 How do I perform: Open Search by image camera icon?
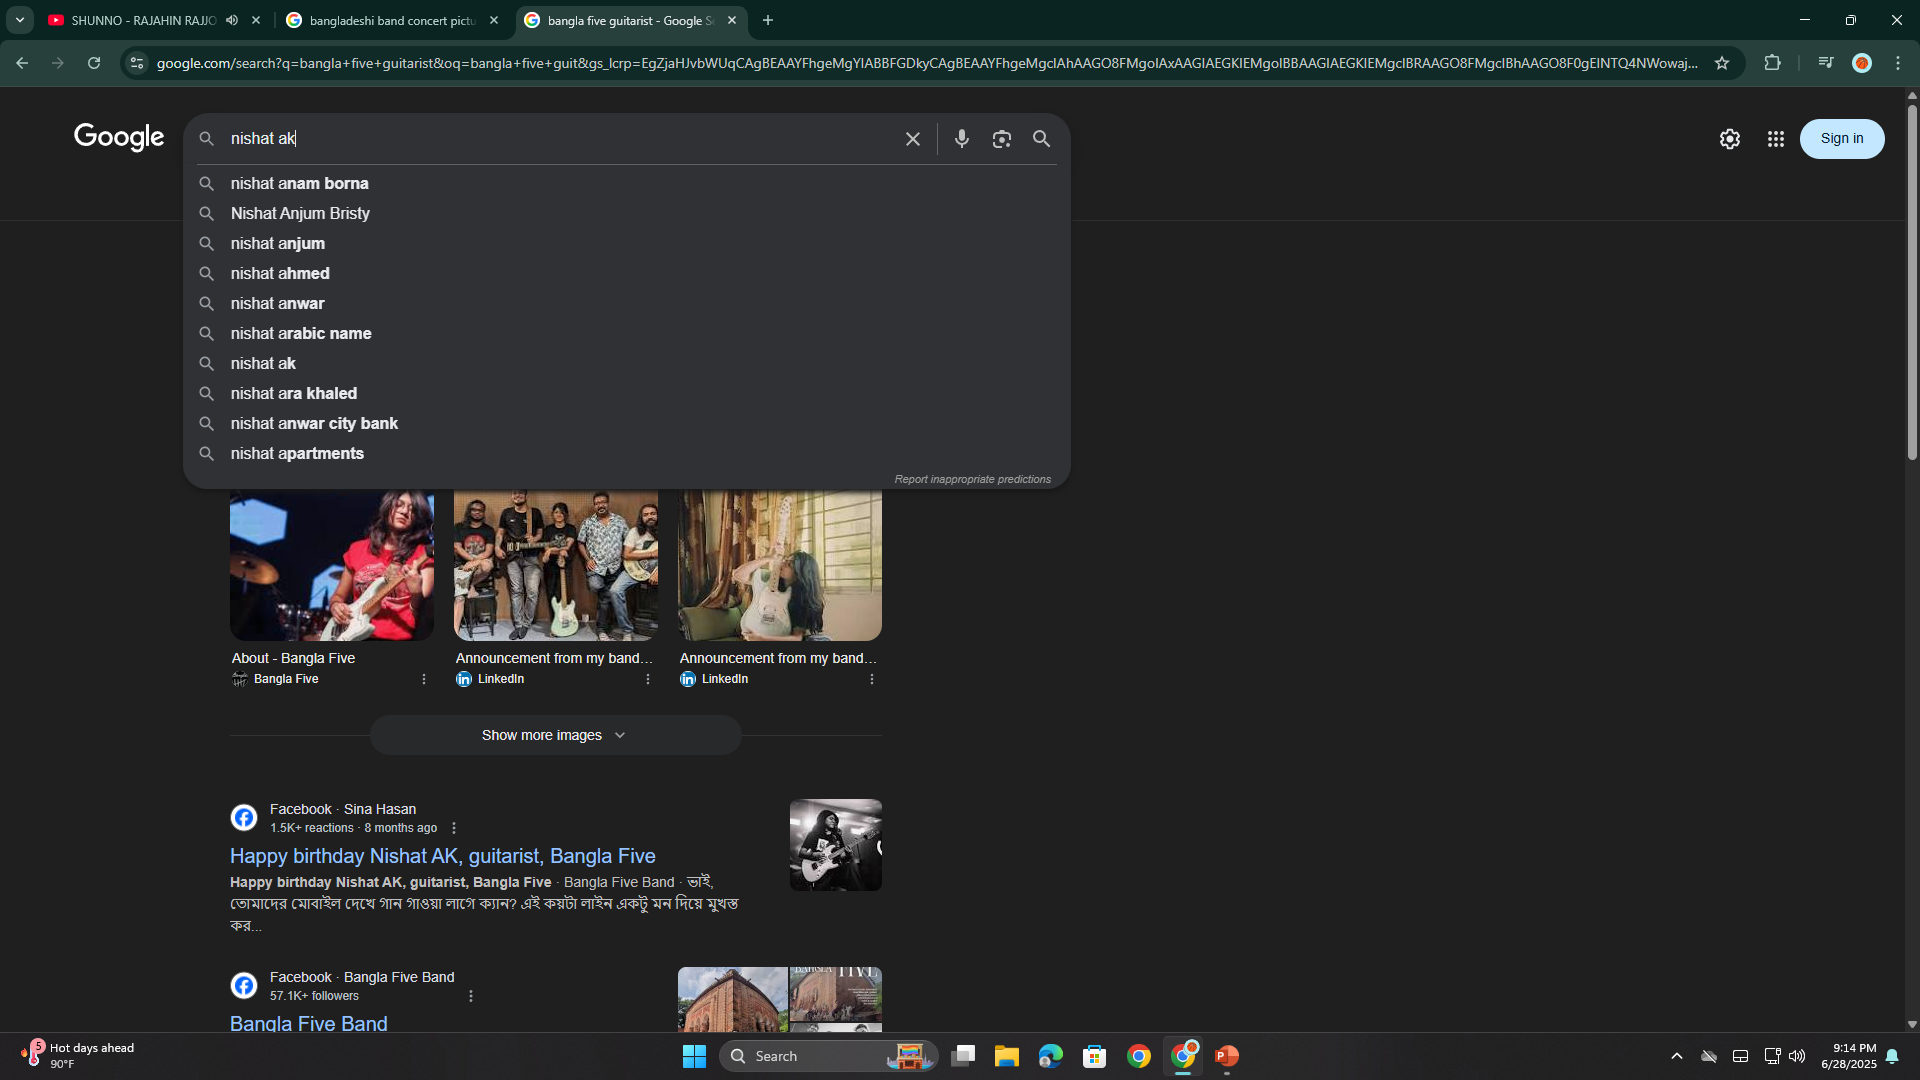[x=1001, y=139]
